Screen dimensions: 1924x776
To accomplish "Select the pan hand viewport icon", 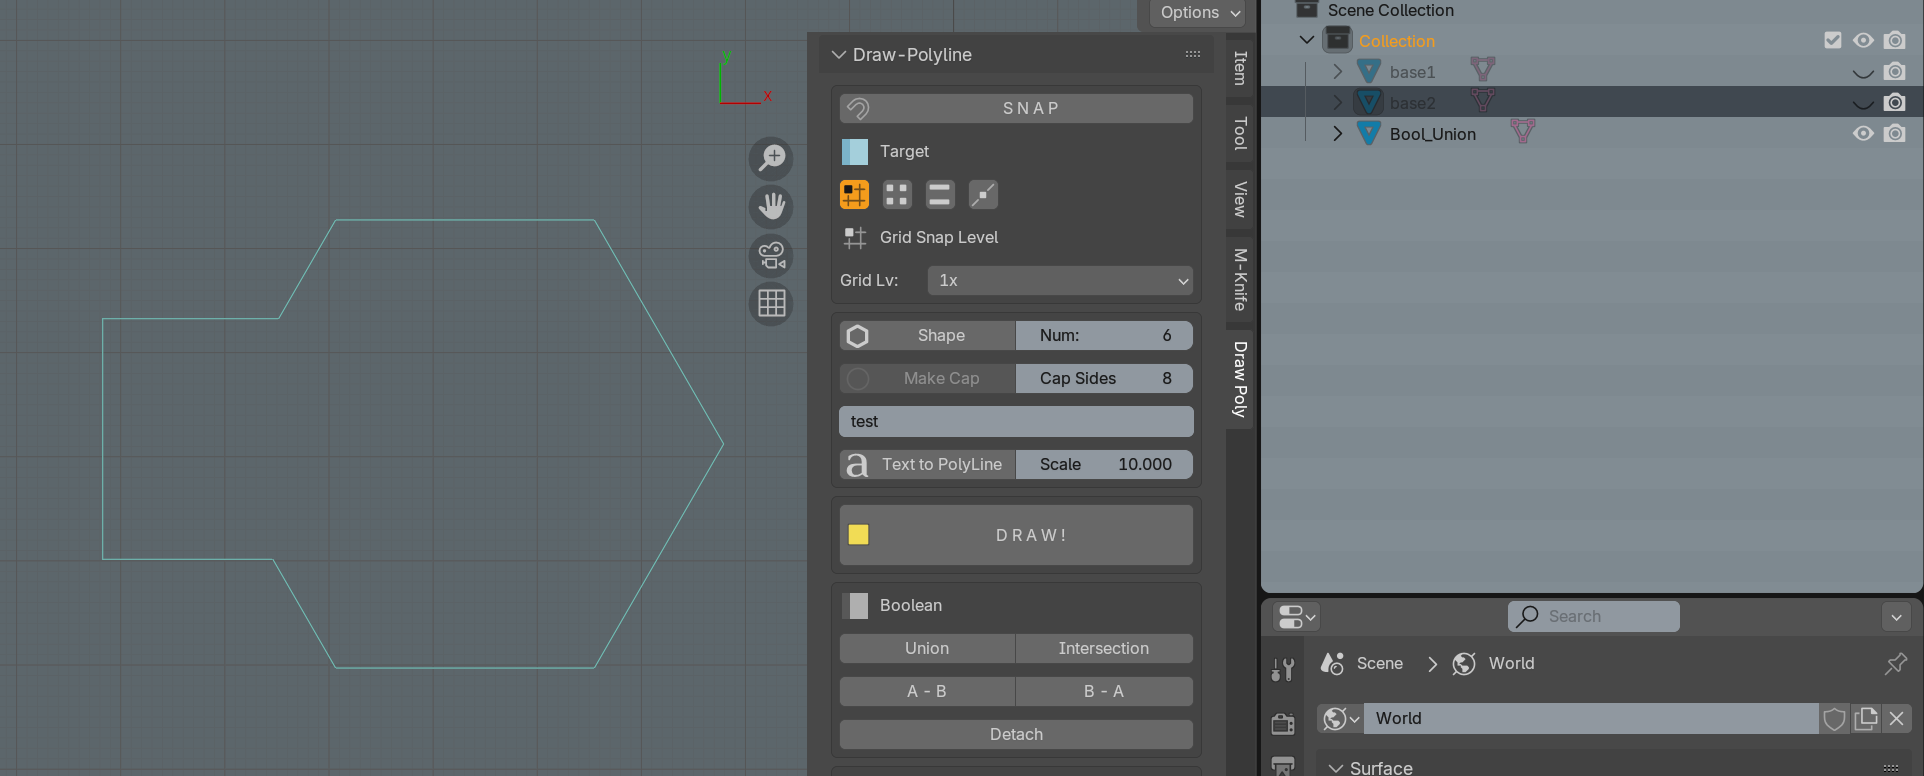I will point(771,207).
